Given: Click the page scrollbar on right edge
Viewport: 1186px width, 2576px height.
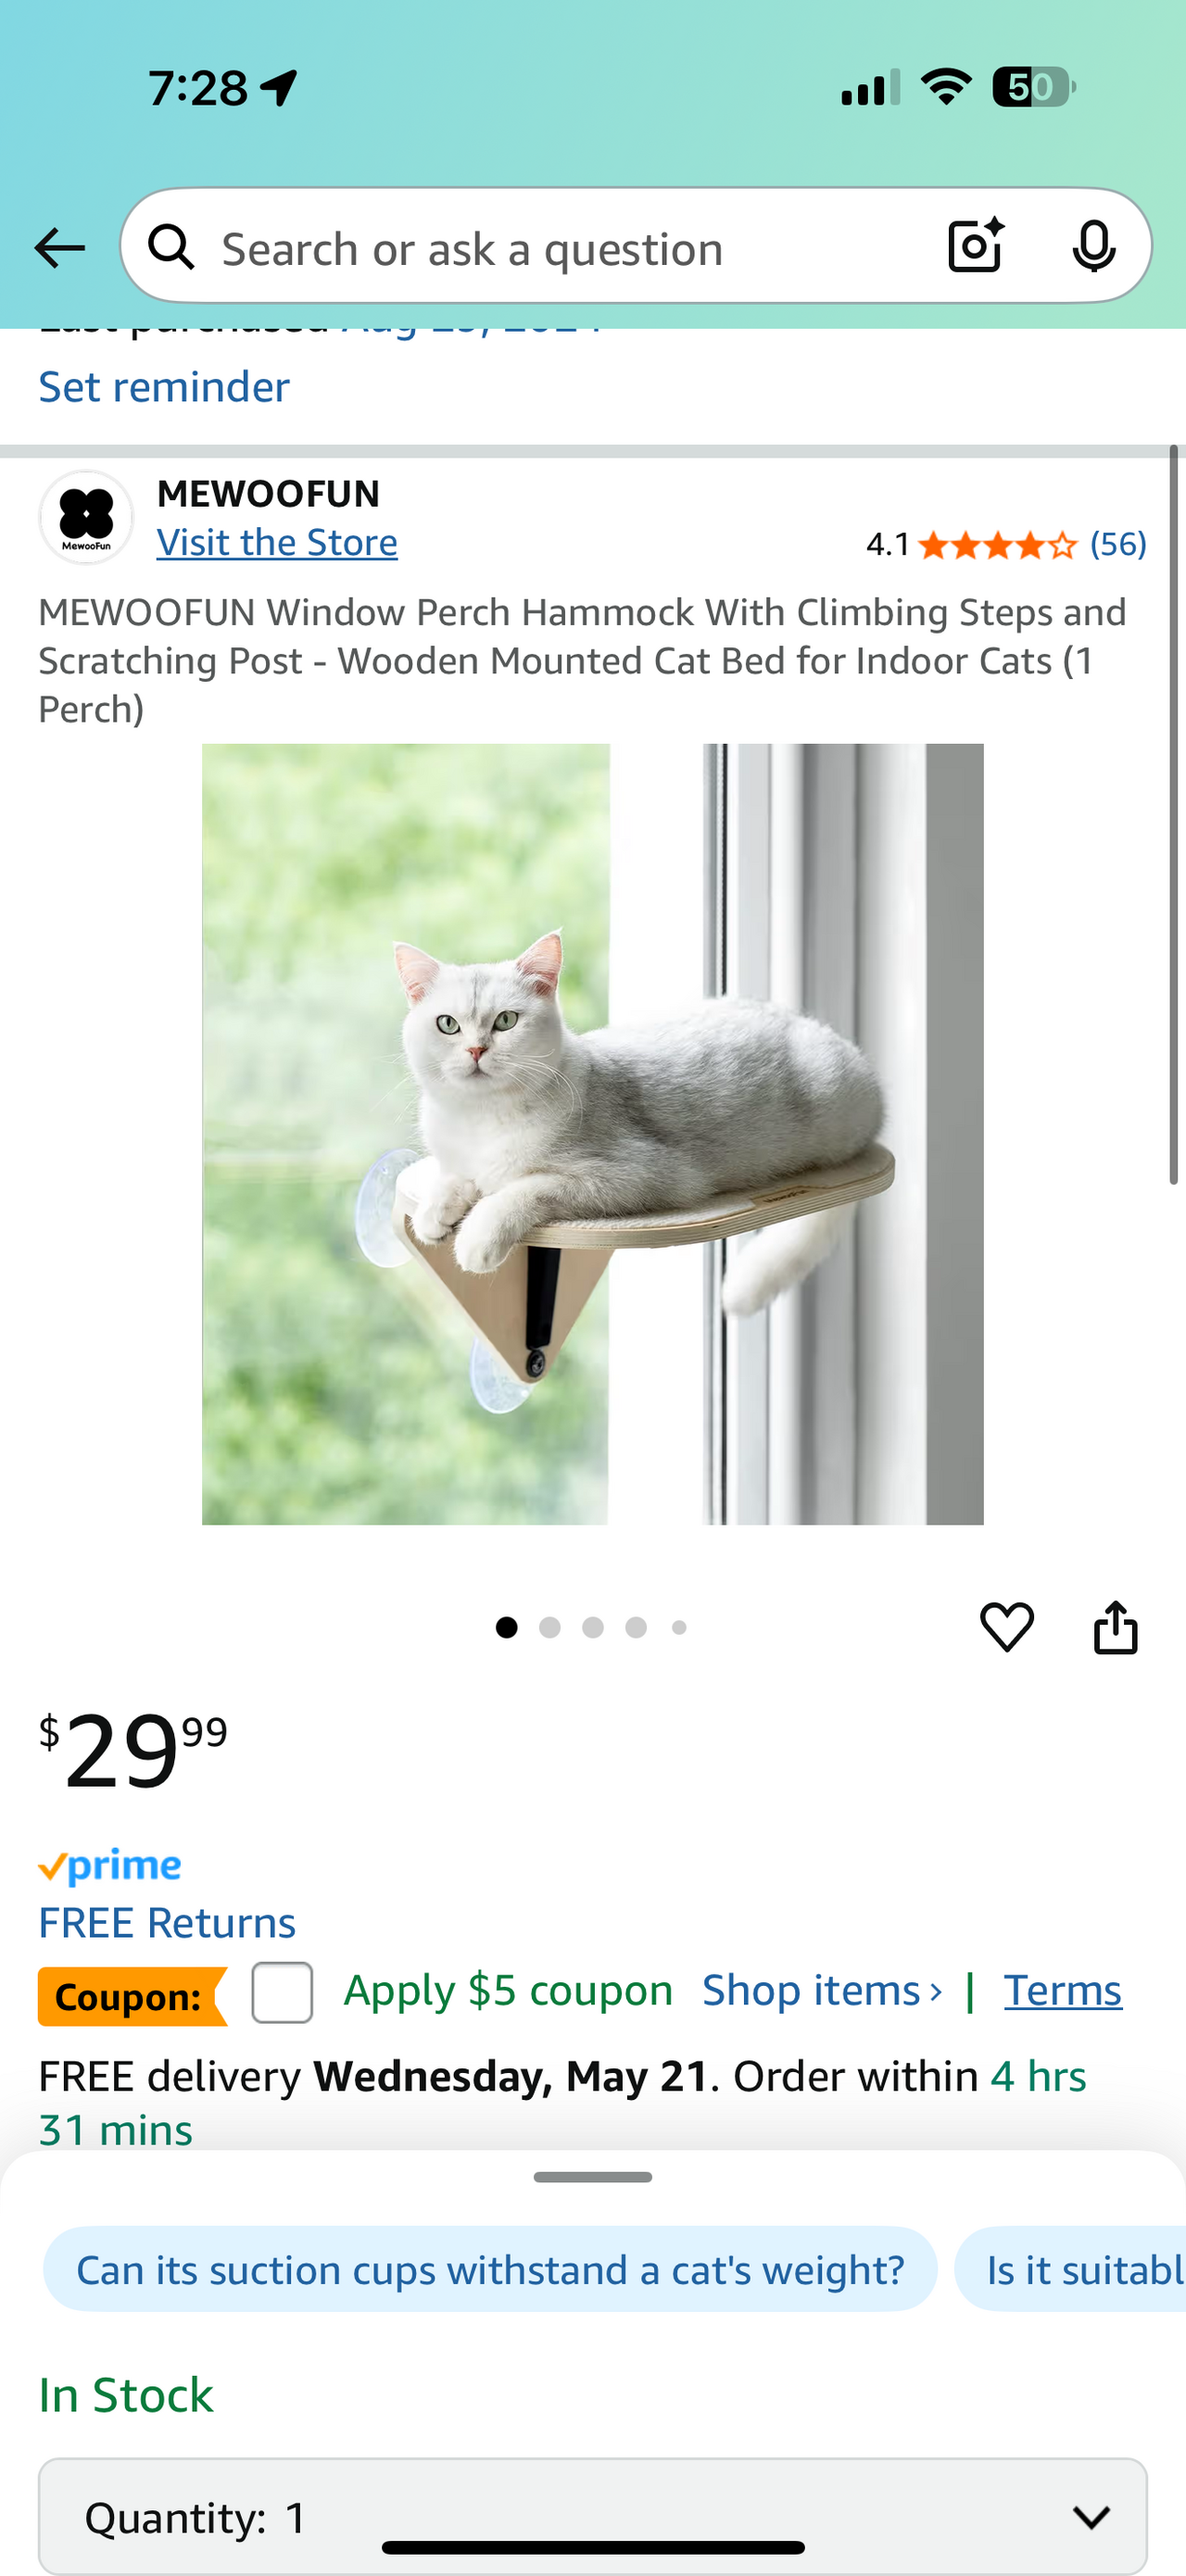Looking at the screenshot, I should [1174, 815].
